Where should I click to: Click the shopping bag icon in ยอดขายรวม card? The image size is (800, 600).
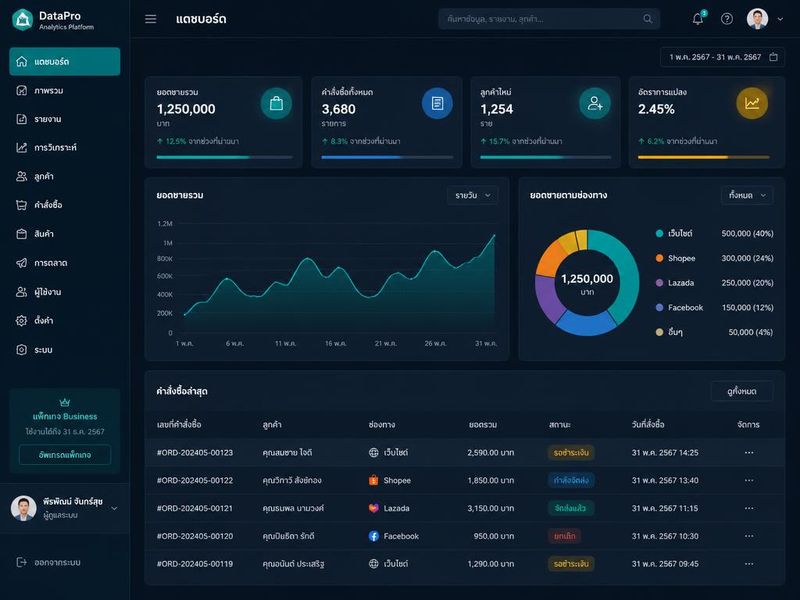point(276,104)
